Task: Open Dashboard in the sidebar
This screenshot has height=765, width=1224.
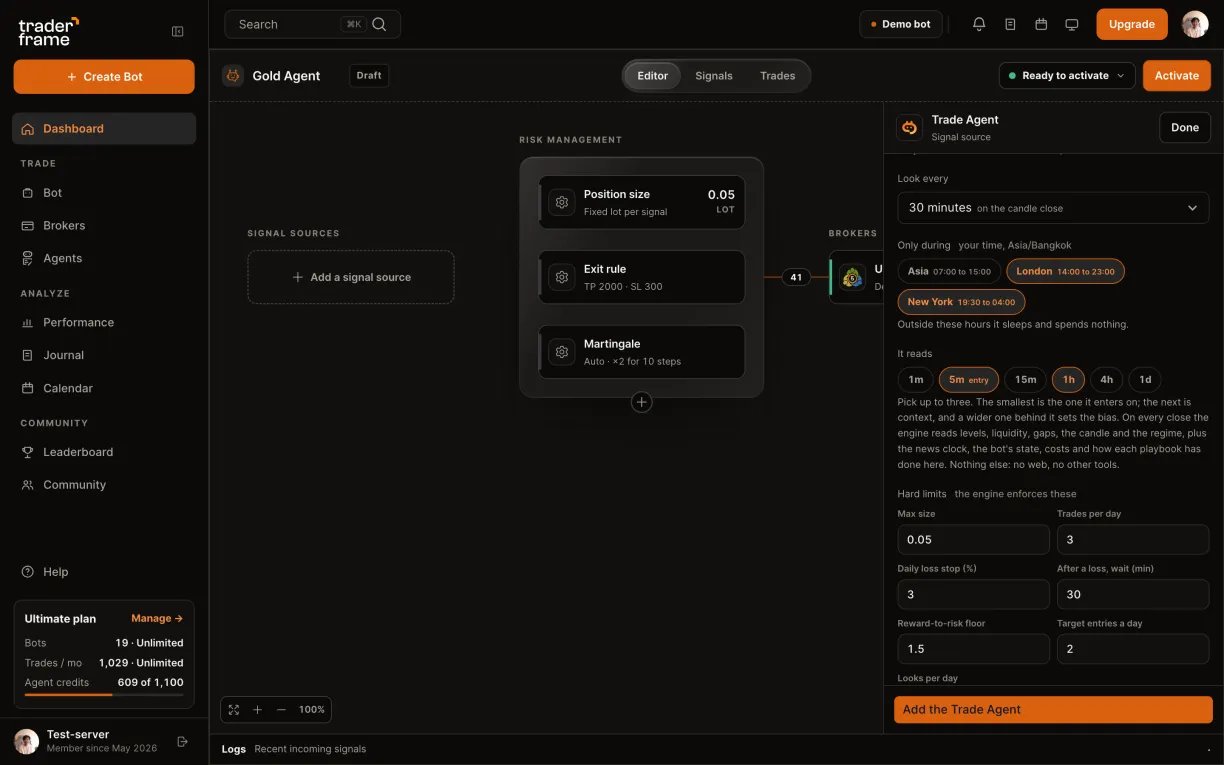Action: tap(104, 128)
